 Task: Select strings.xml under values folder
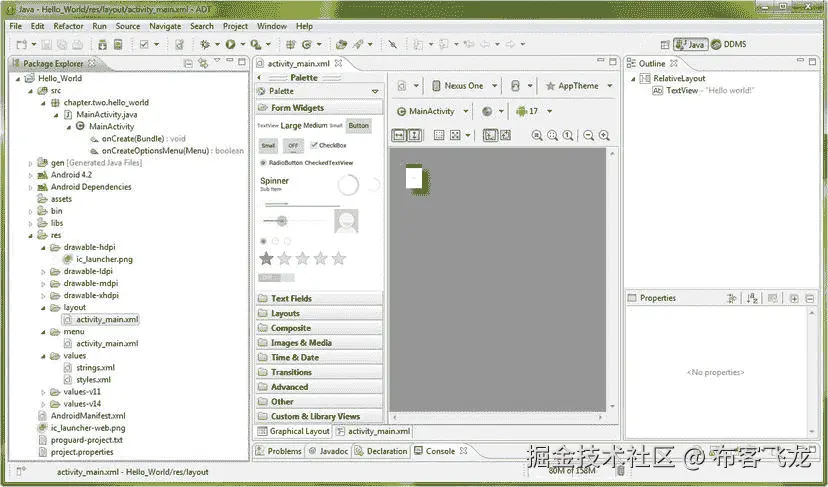pyautogui.click(x=95, y=368)
